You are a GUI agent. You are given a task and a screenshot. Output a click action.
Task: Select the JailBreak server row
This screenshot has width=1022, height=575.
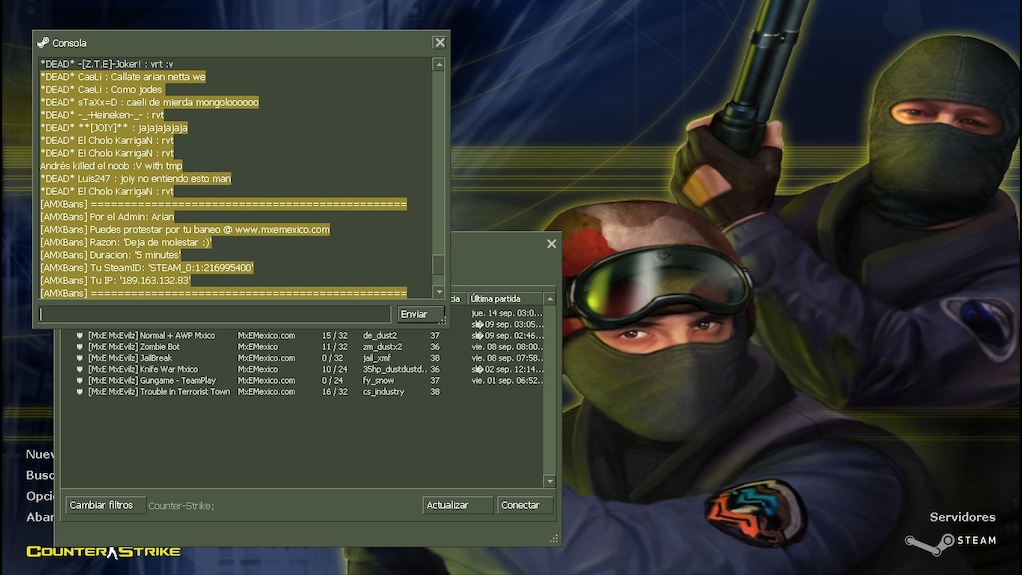[302, 358]
